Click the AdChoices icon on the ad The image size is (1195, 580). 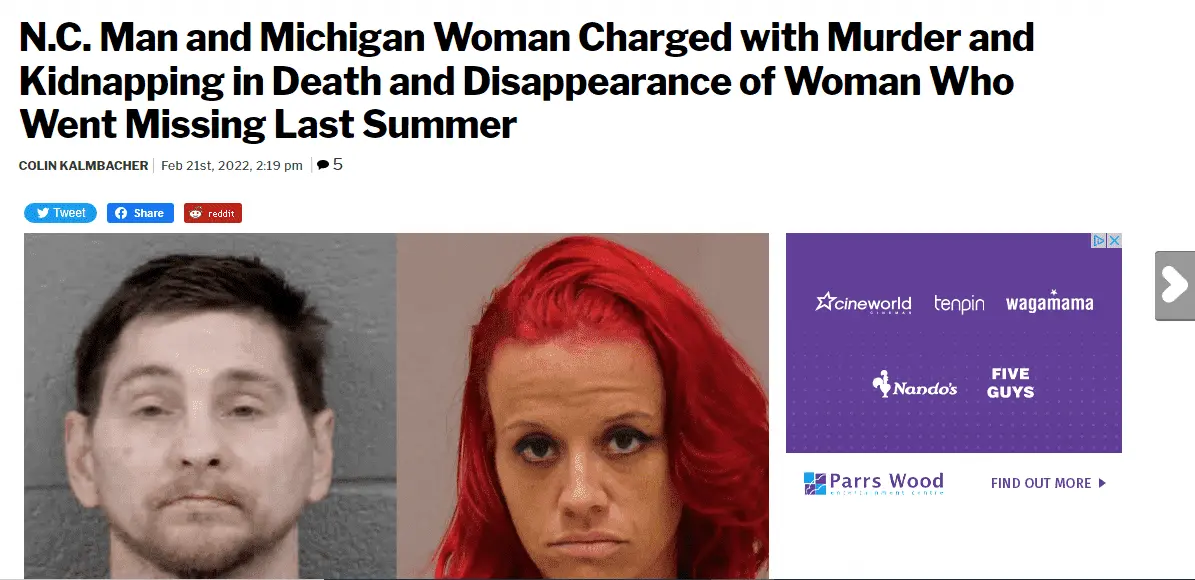click(1099, 241)
